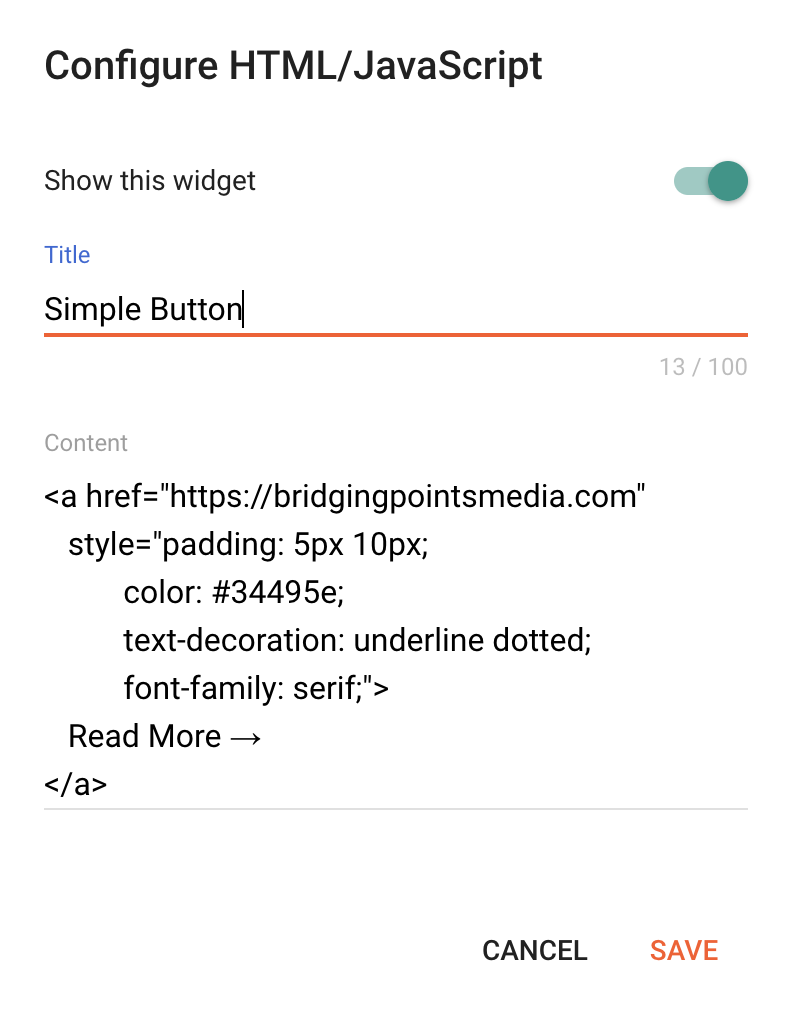
Task: Select the Title field label
Action: [x=67, y=255]
